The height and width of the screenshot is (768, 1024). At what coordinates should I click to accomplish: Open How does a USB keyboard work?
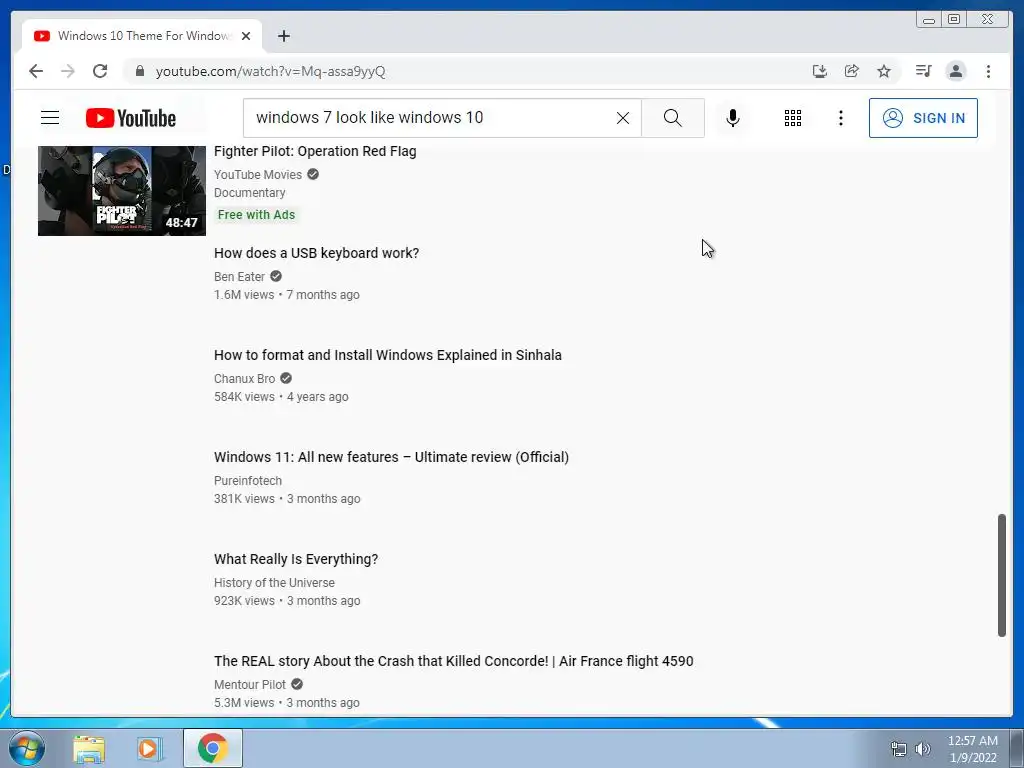coord(316,253)
